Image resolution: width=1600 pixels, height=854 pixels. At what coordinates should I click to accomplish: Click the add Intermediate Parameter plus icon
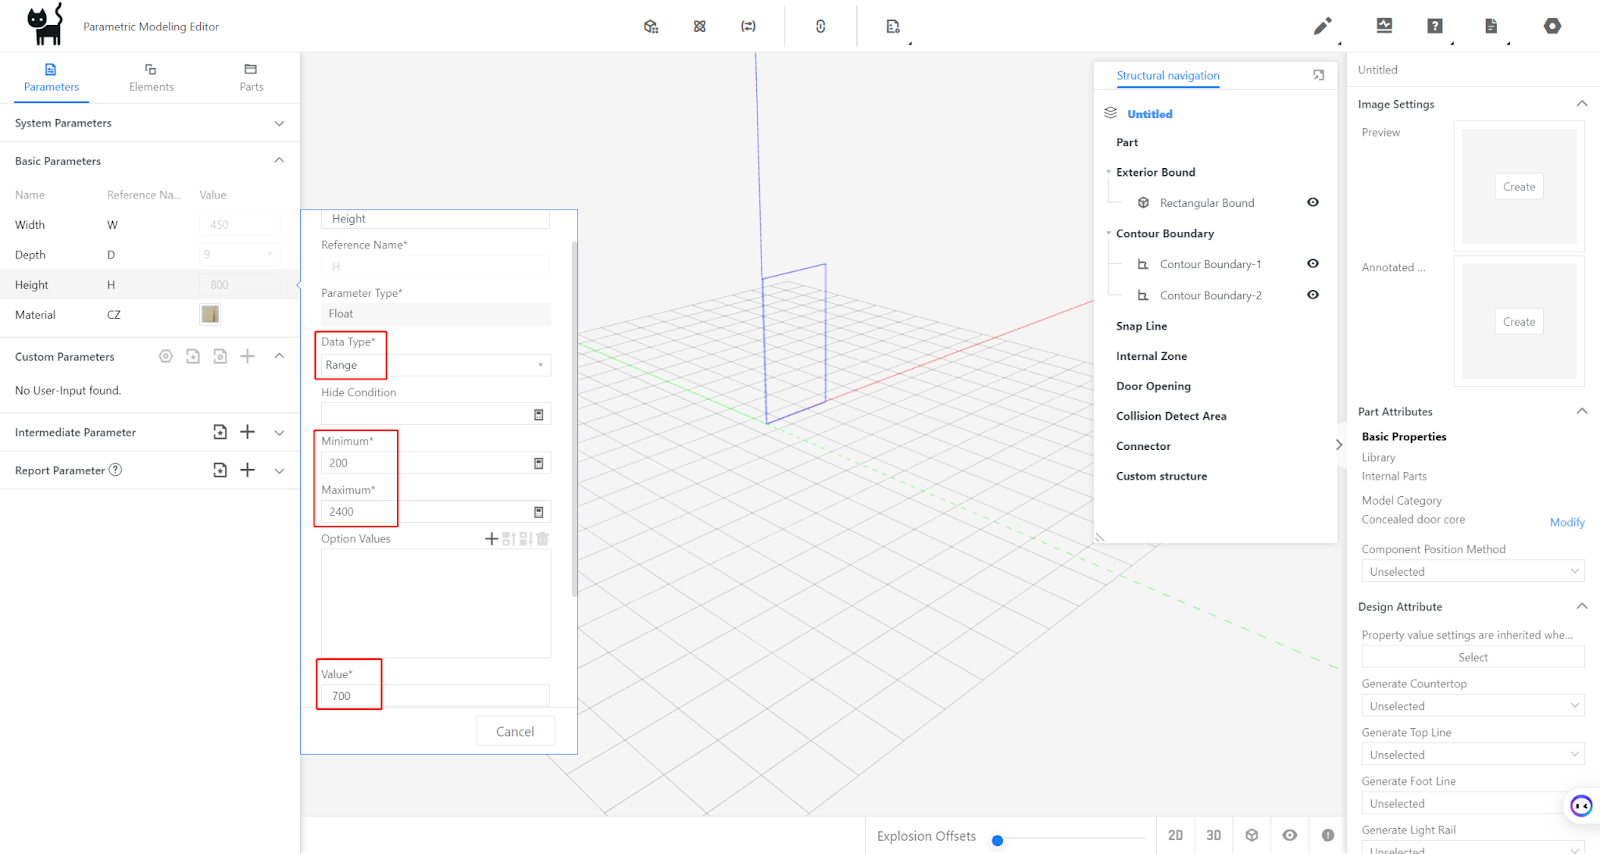248,432
